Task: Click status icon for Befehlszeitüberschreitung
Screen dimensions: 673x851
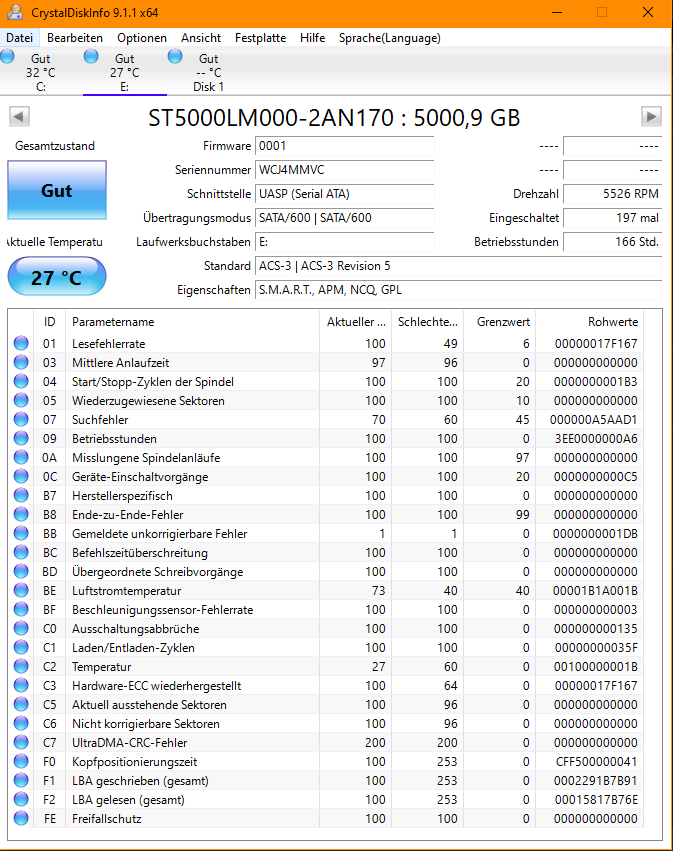Action: pos(21,552)
